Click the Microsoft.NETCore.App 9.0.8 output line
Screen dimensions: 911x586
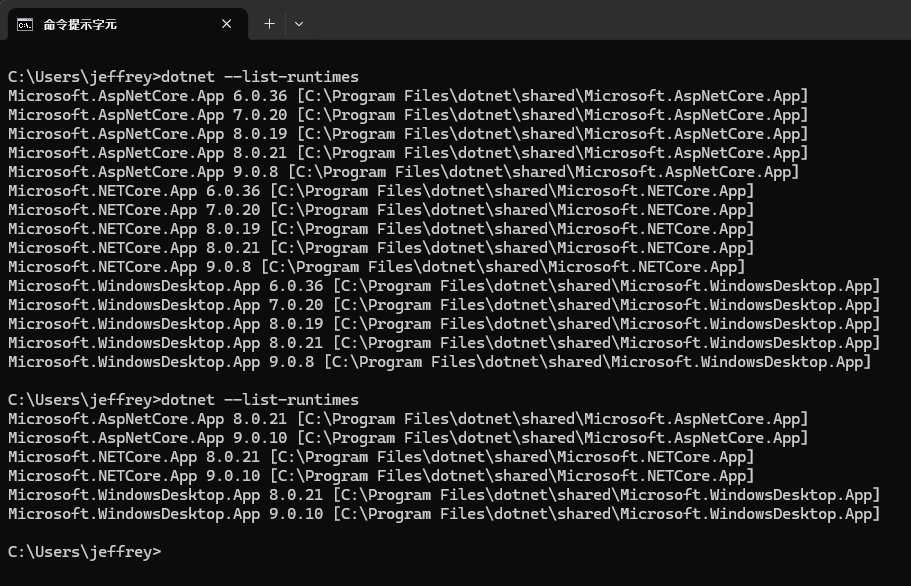click(376, 267)
